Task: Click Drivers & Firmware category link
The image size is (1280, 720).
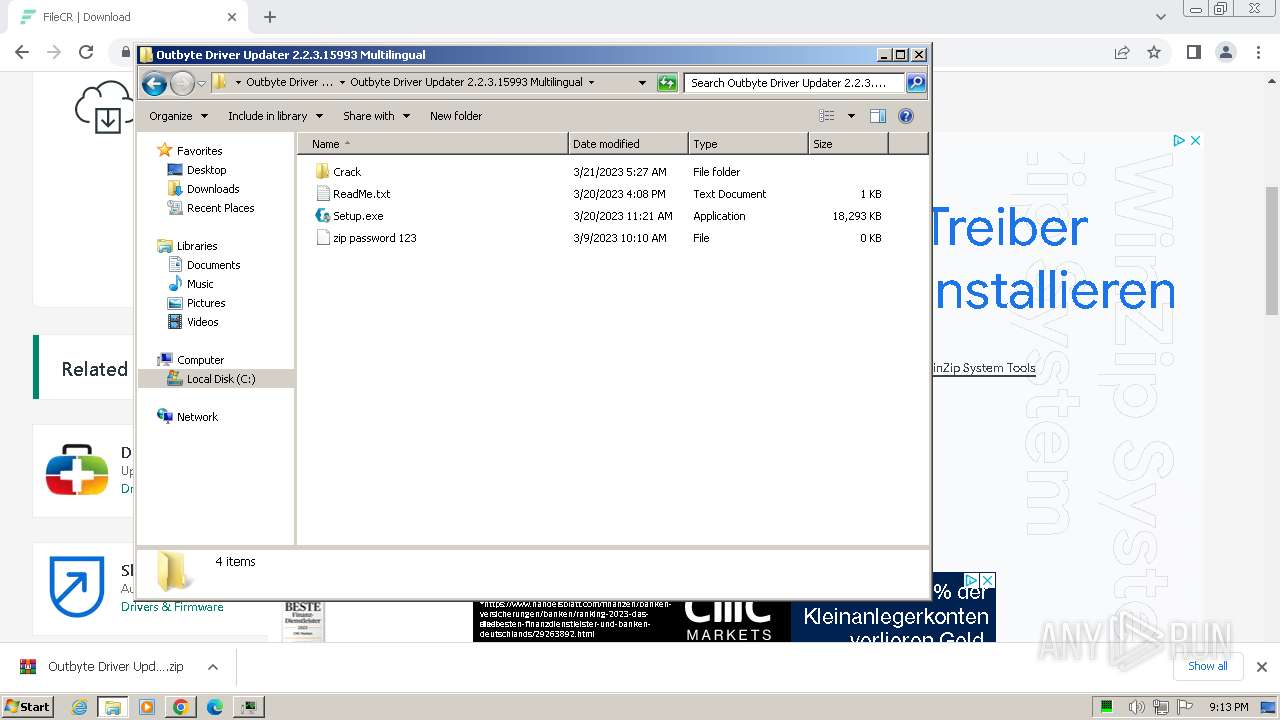Action: point(172,607)
